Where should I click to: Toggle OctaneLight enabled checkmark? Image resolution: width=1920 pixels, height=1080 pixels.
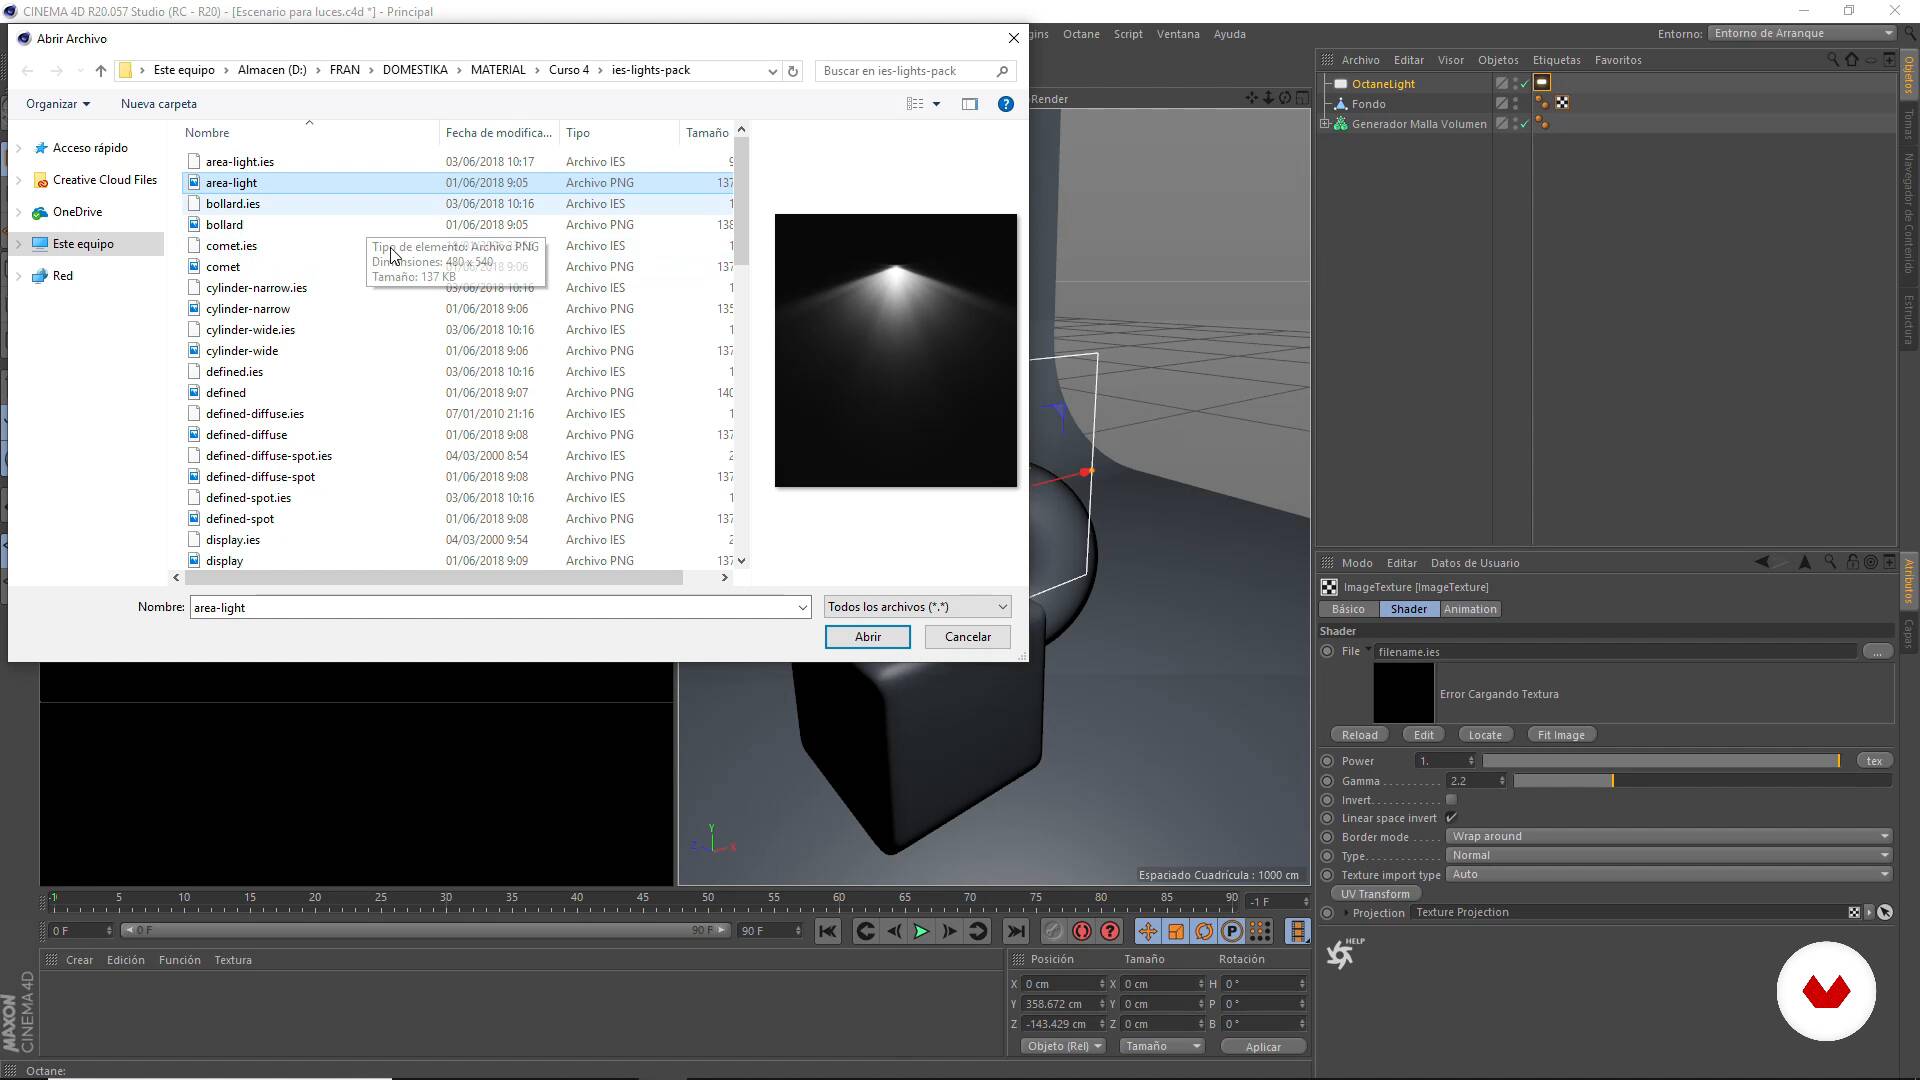(1524, 84)
